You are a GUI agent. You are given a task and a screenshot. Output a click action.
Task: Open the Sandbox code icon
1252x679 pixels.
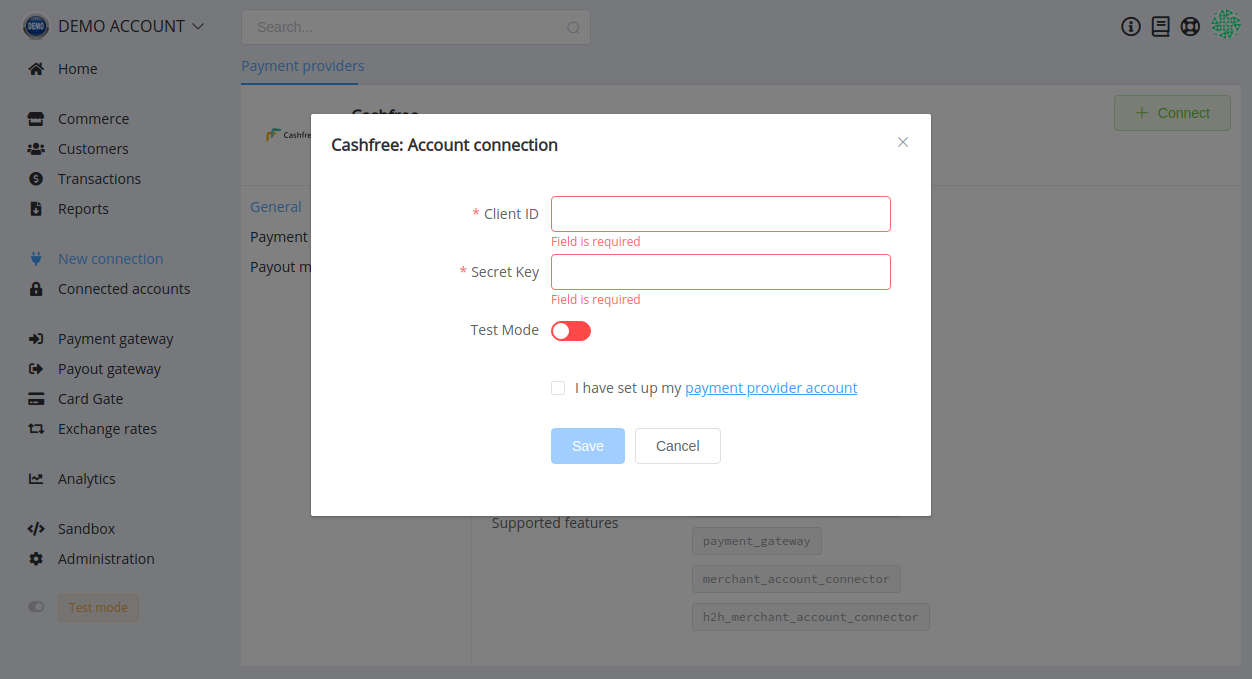36,529
